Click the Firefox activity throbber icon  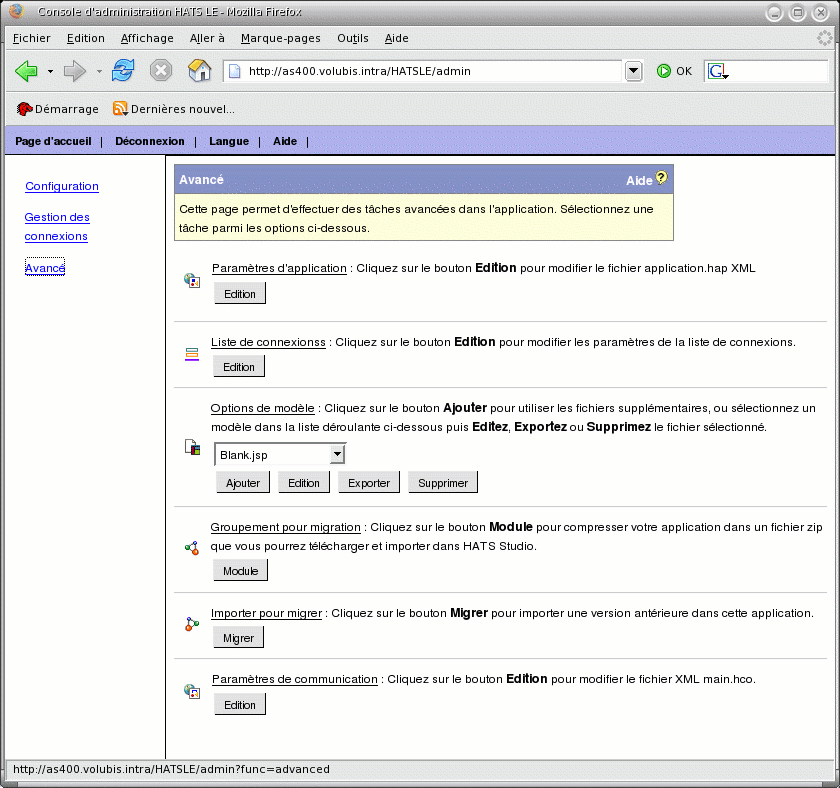pyautogui.click(x=824, y=38)
